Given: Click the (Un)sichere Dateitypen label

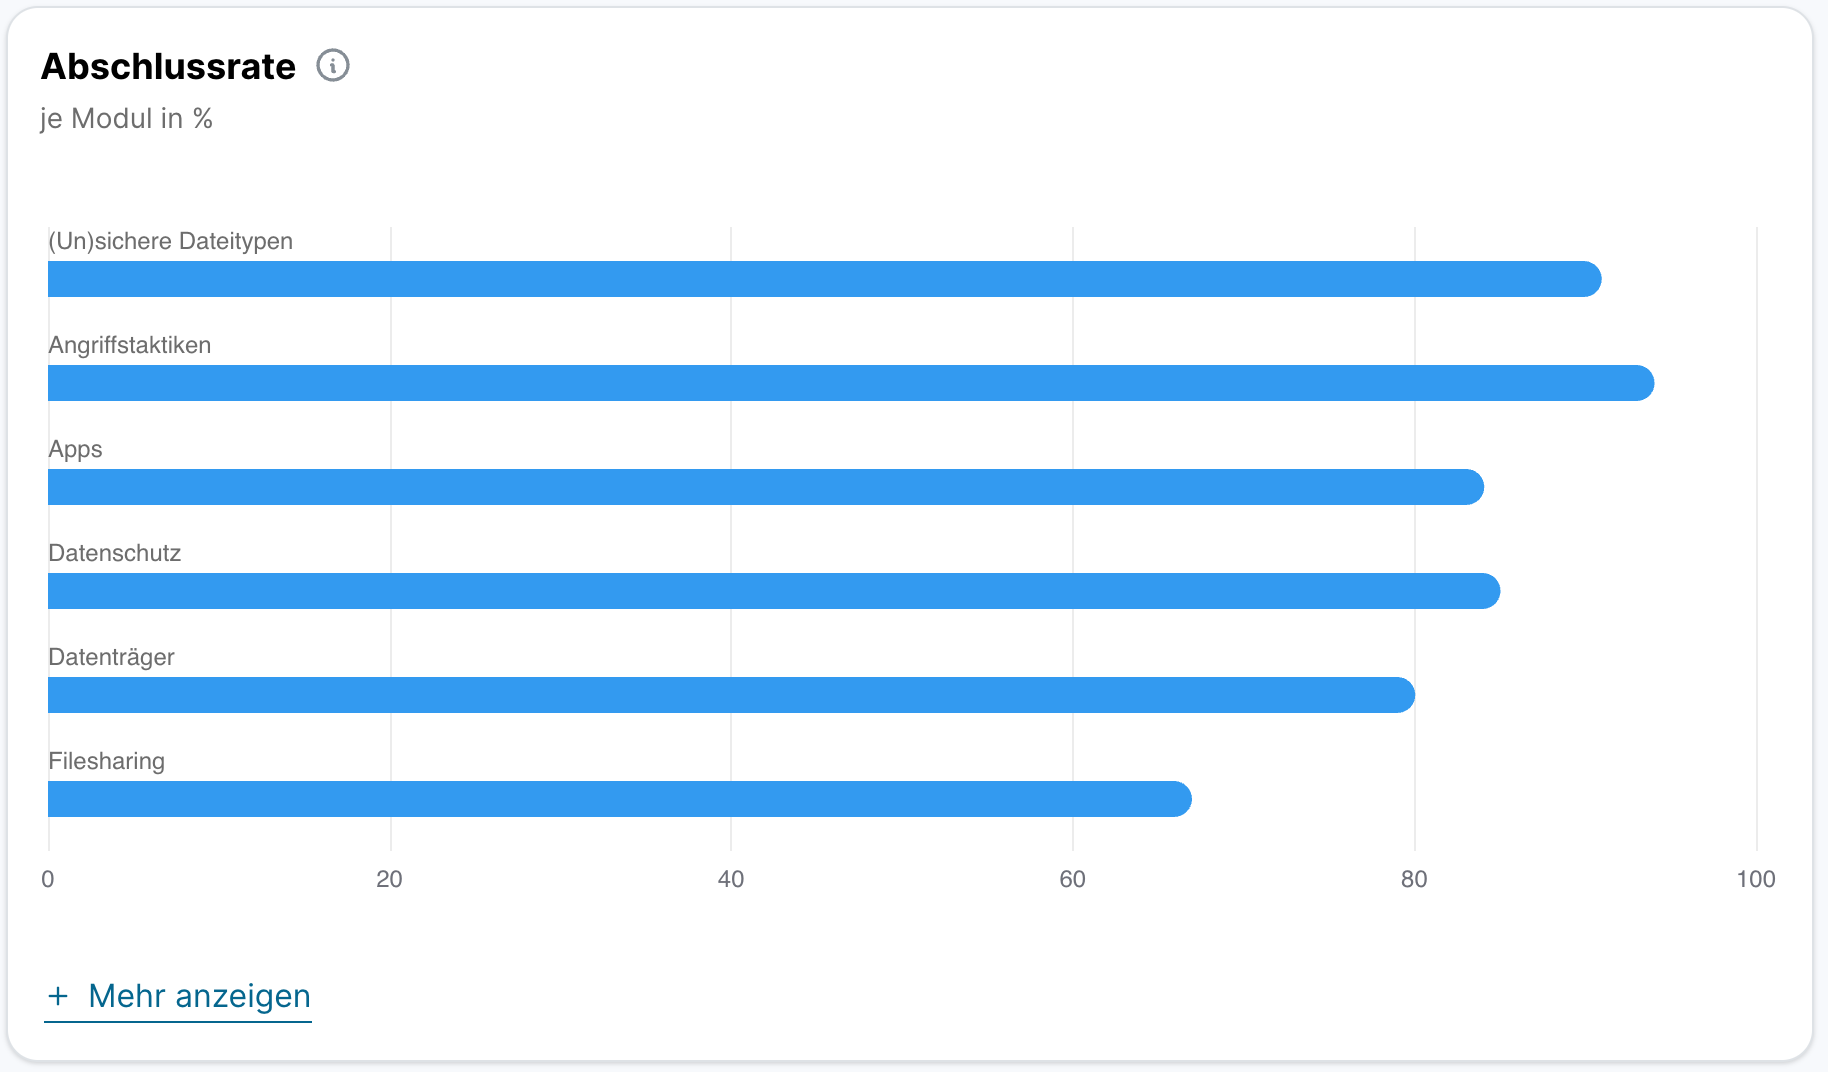Looking at the screenshot, I should (x=170, y=241).
